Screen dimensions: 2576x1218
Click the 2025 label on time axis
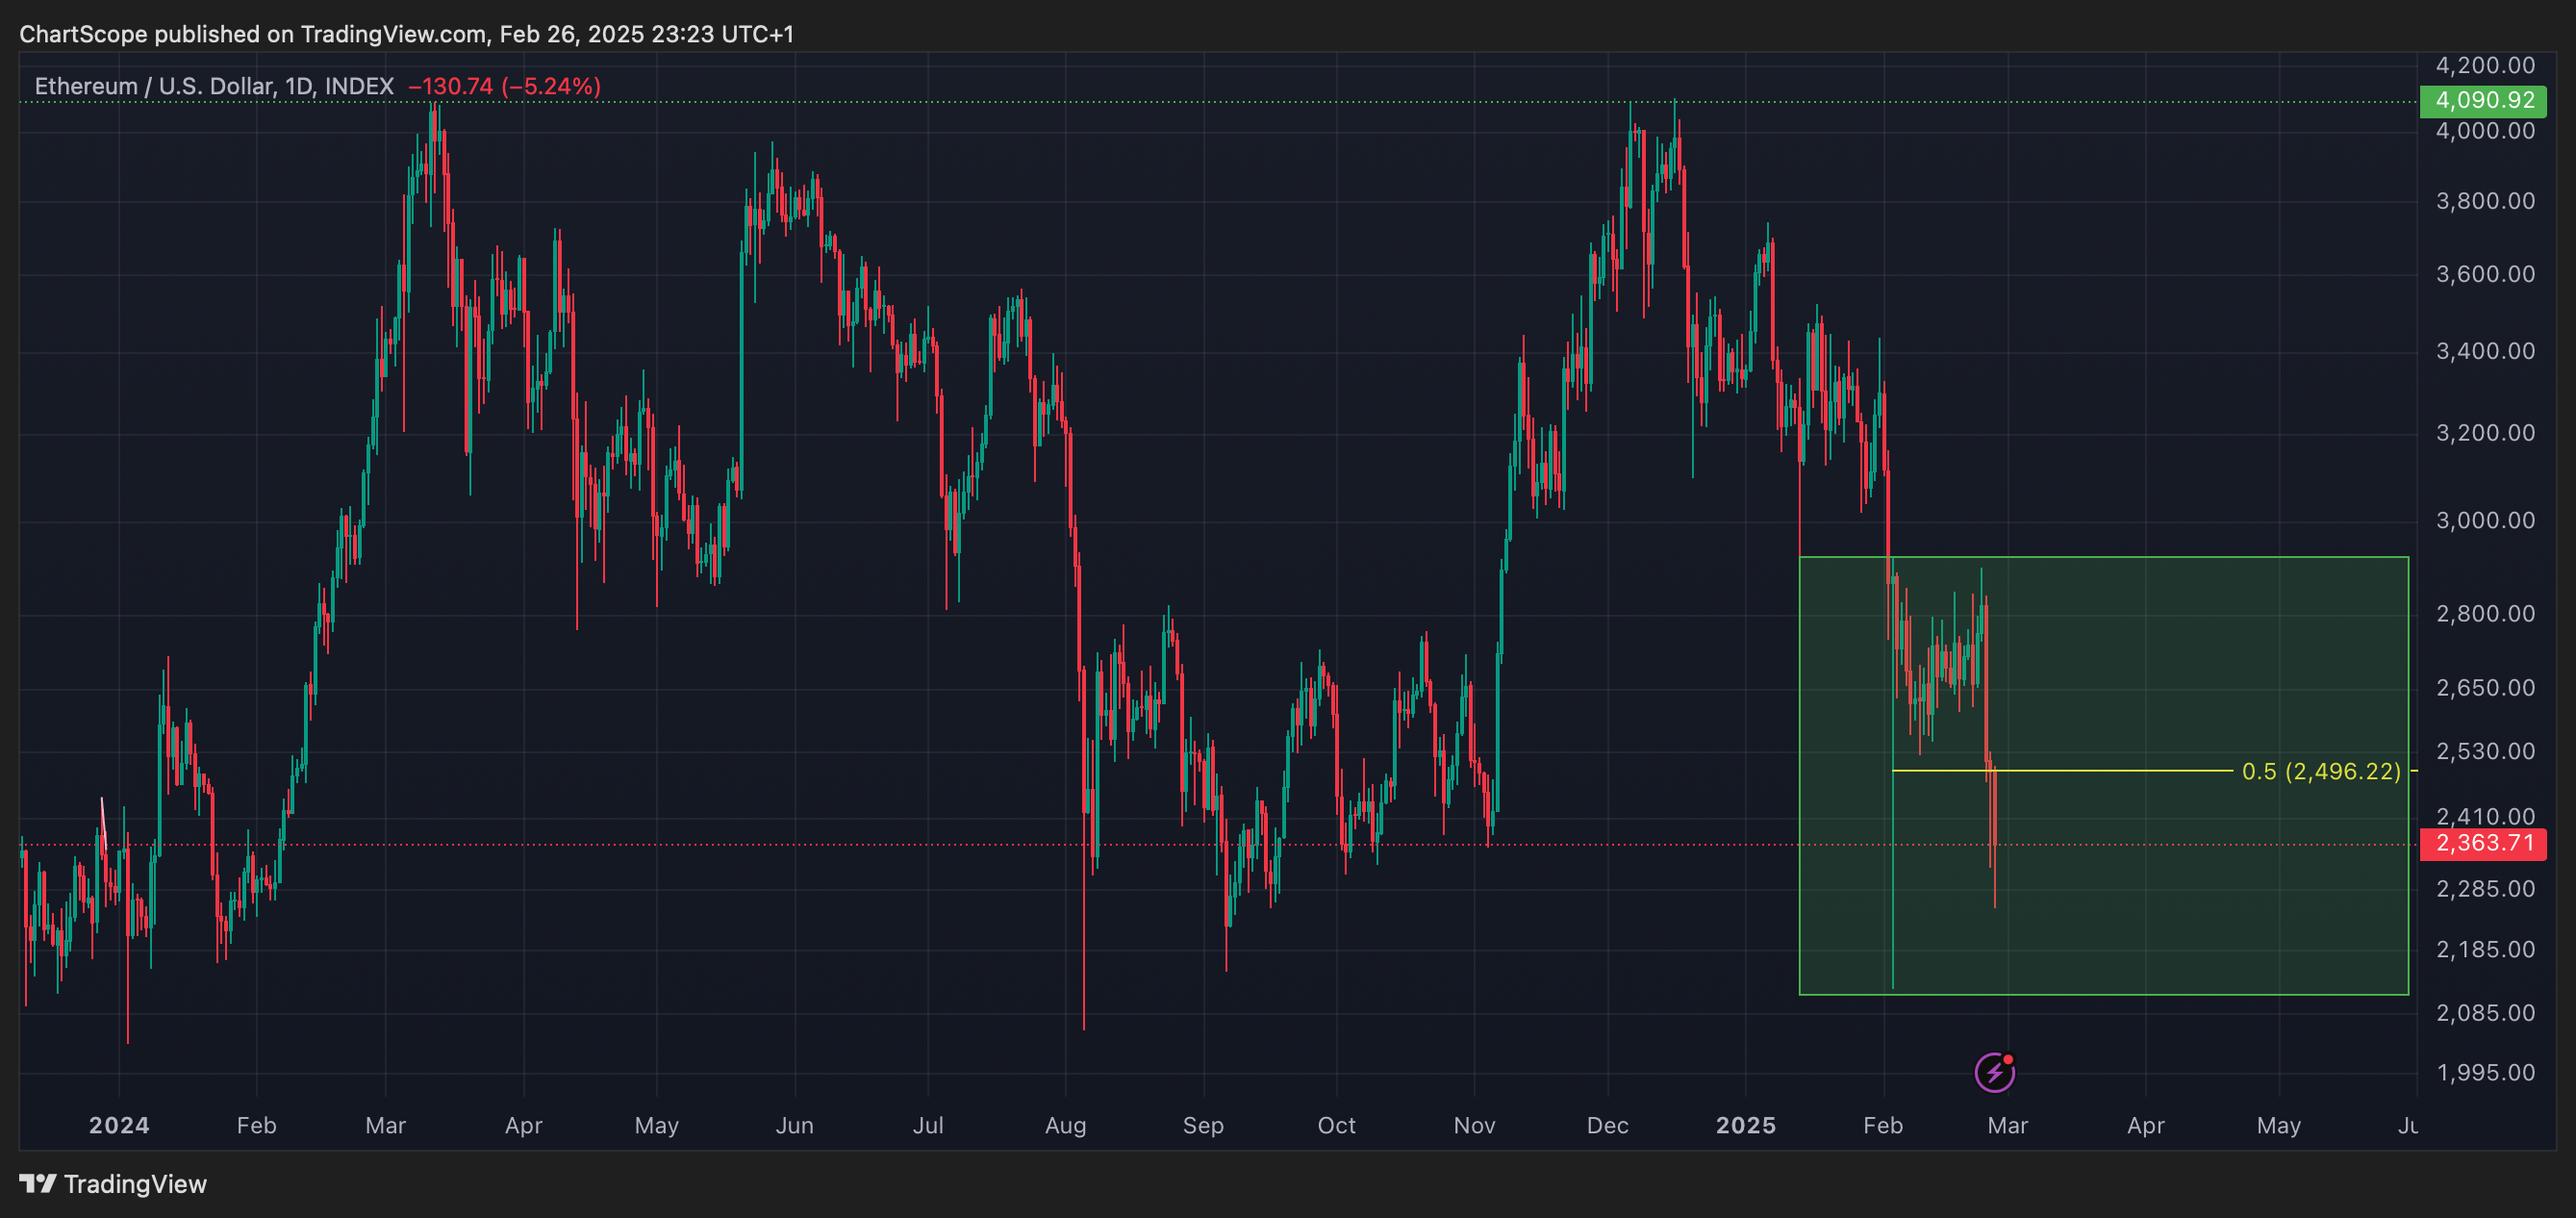[x=1745, y=1126]
